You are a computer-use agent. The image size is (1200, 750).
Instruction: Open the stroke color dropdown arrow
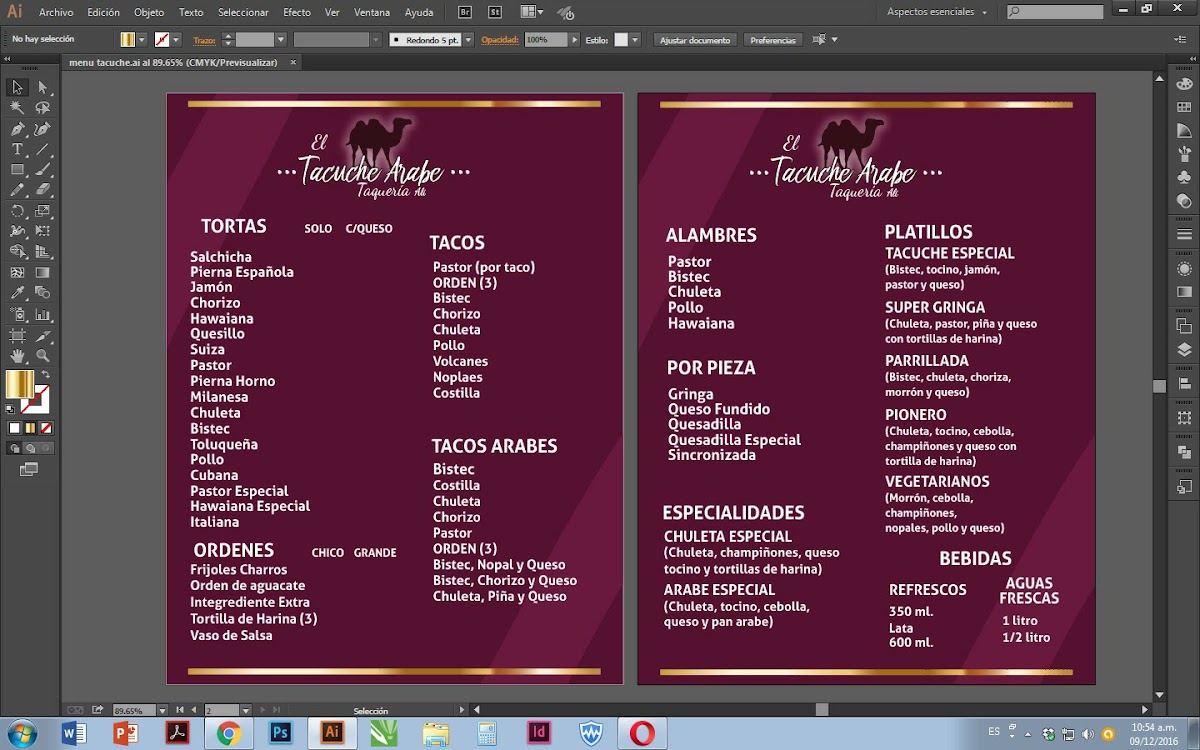pos(177,40)
